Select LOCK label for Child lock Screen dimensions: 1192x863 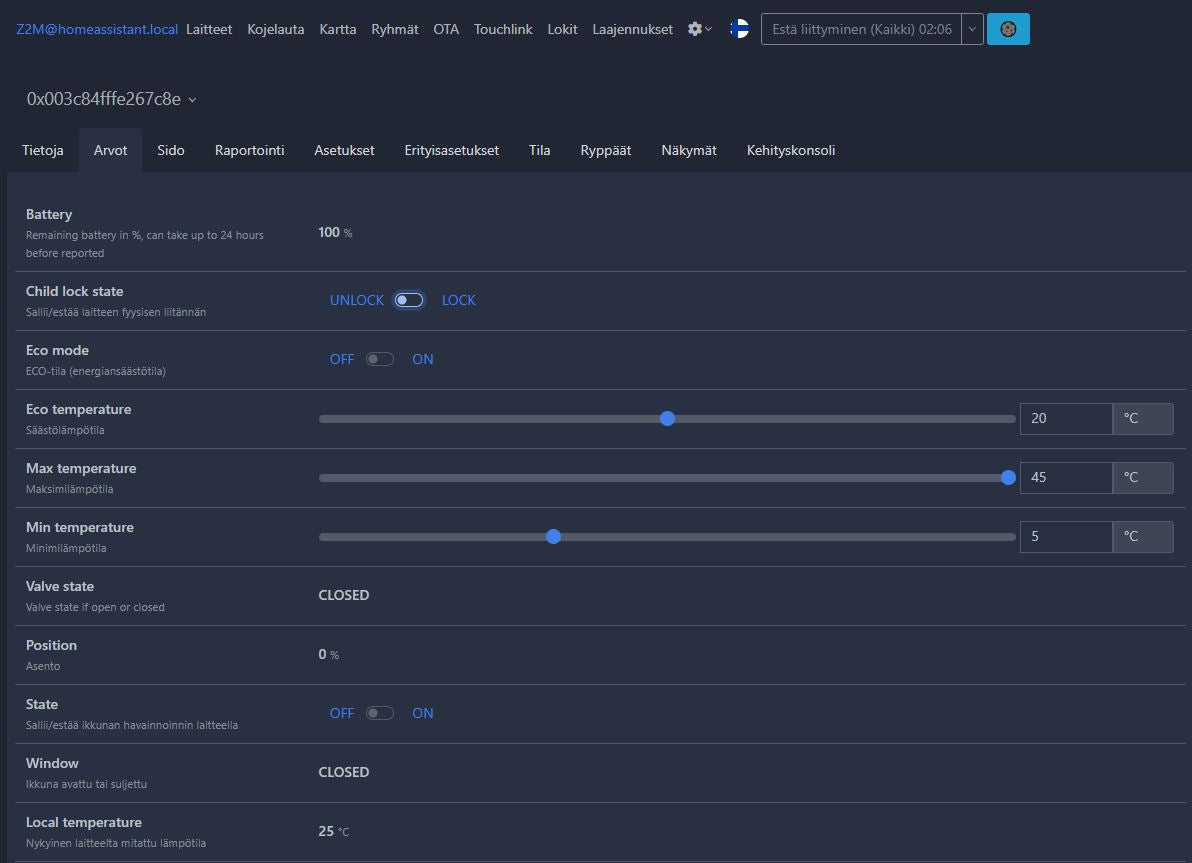click(x=458, y=300)
